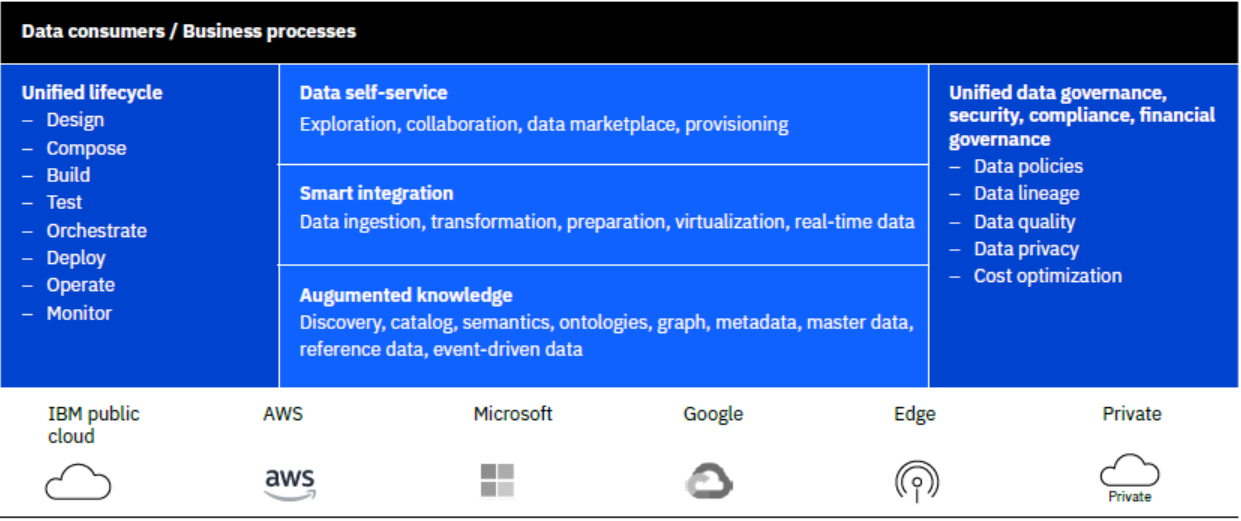This screenshot has height=521, width=1241.
Task: Click the Edge antenna icon
Action: click(917, 483)
